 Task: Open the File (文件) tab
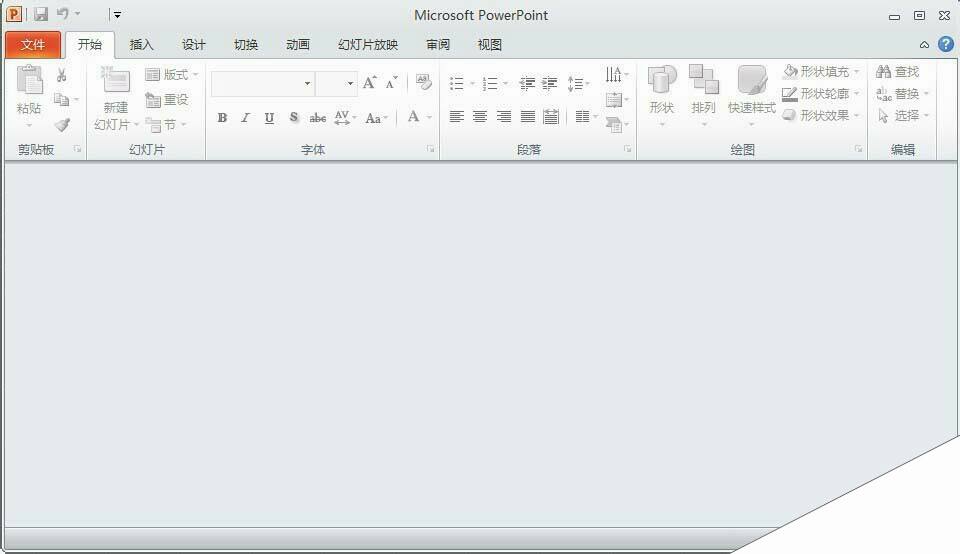tap(33, 45)
